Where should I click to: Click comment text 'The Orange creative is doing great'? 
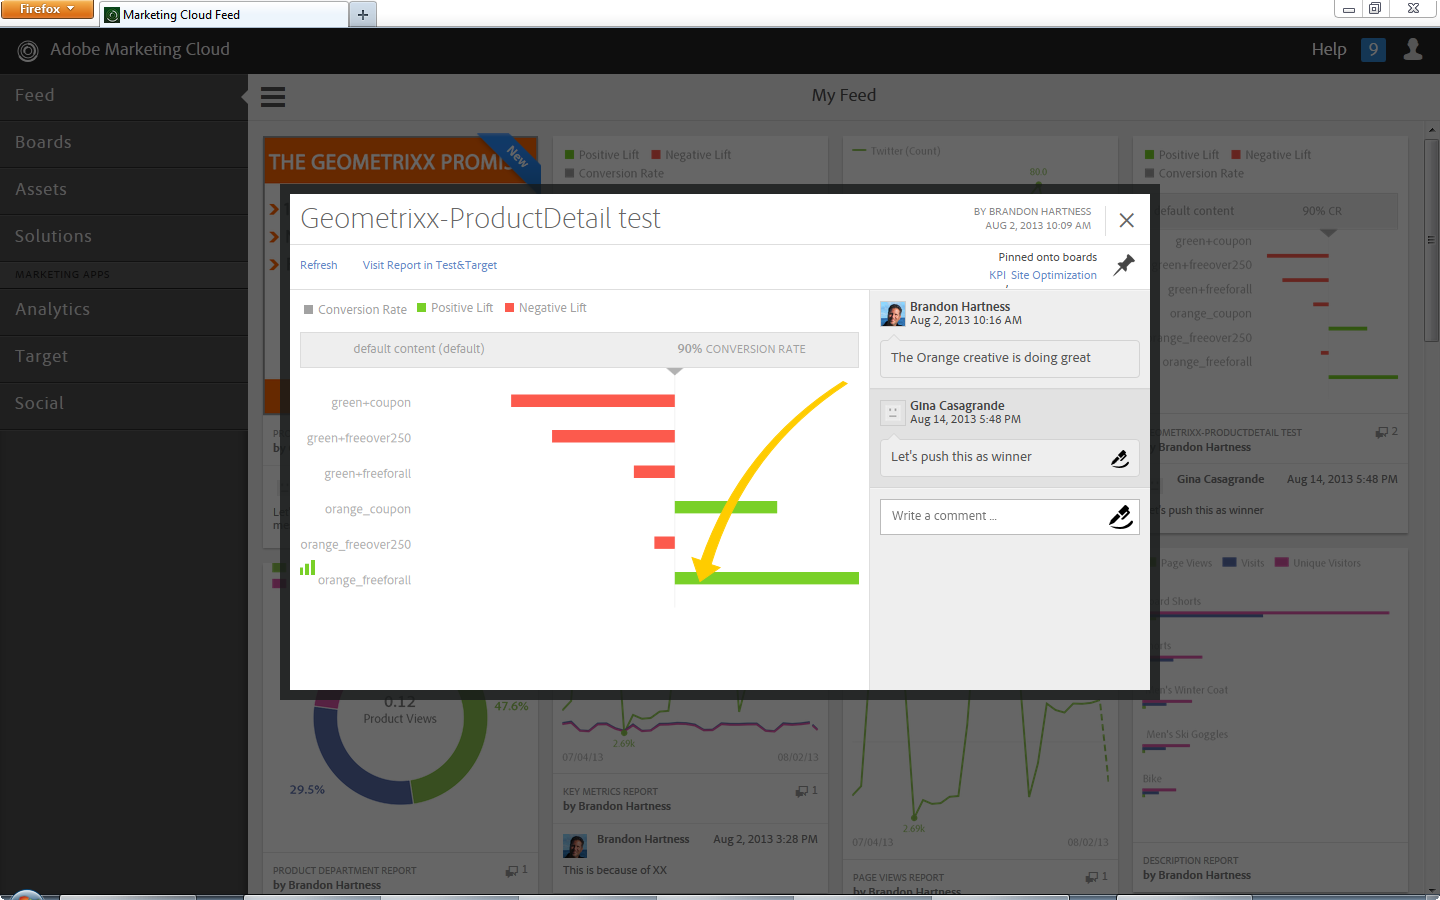click(x=991, y=358)
